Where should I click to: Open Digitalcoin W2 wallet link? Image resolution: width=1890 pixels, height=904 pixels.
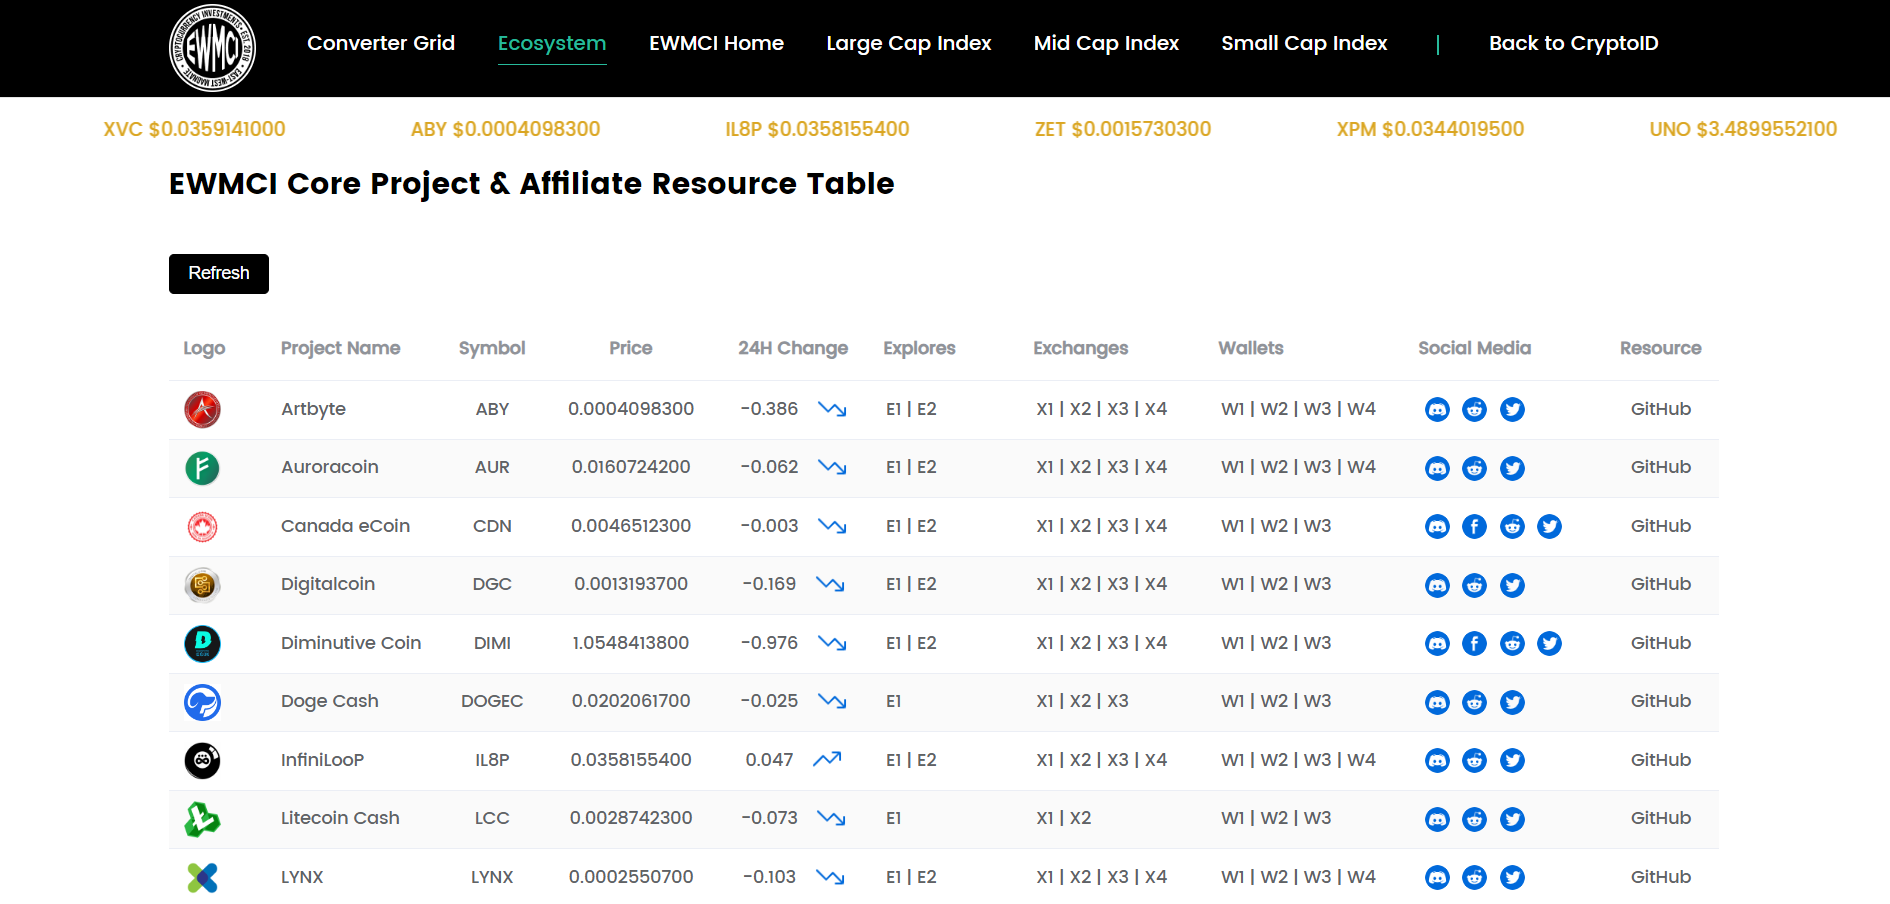pyautogui.click(x=1274, y=584)
